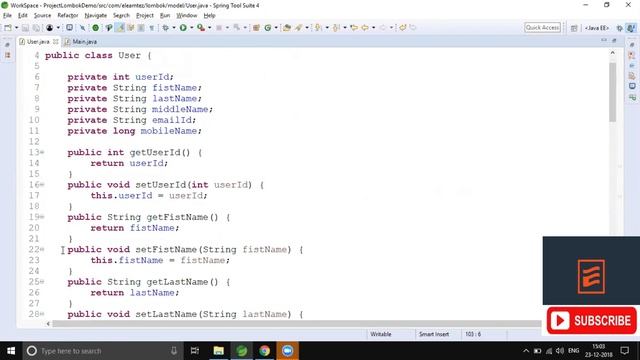Click the horizontal editor scrollbar
This screenshot has width=640, height=360.
tap(296, 324)
